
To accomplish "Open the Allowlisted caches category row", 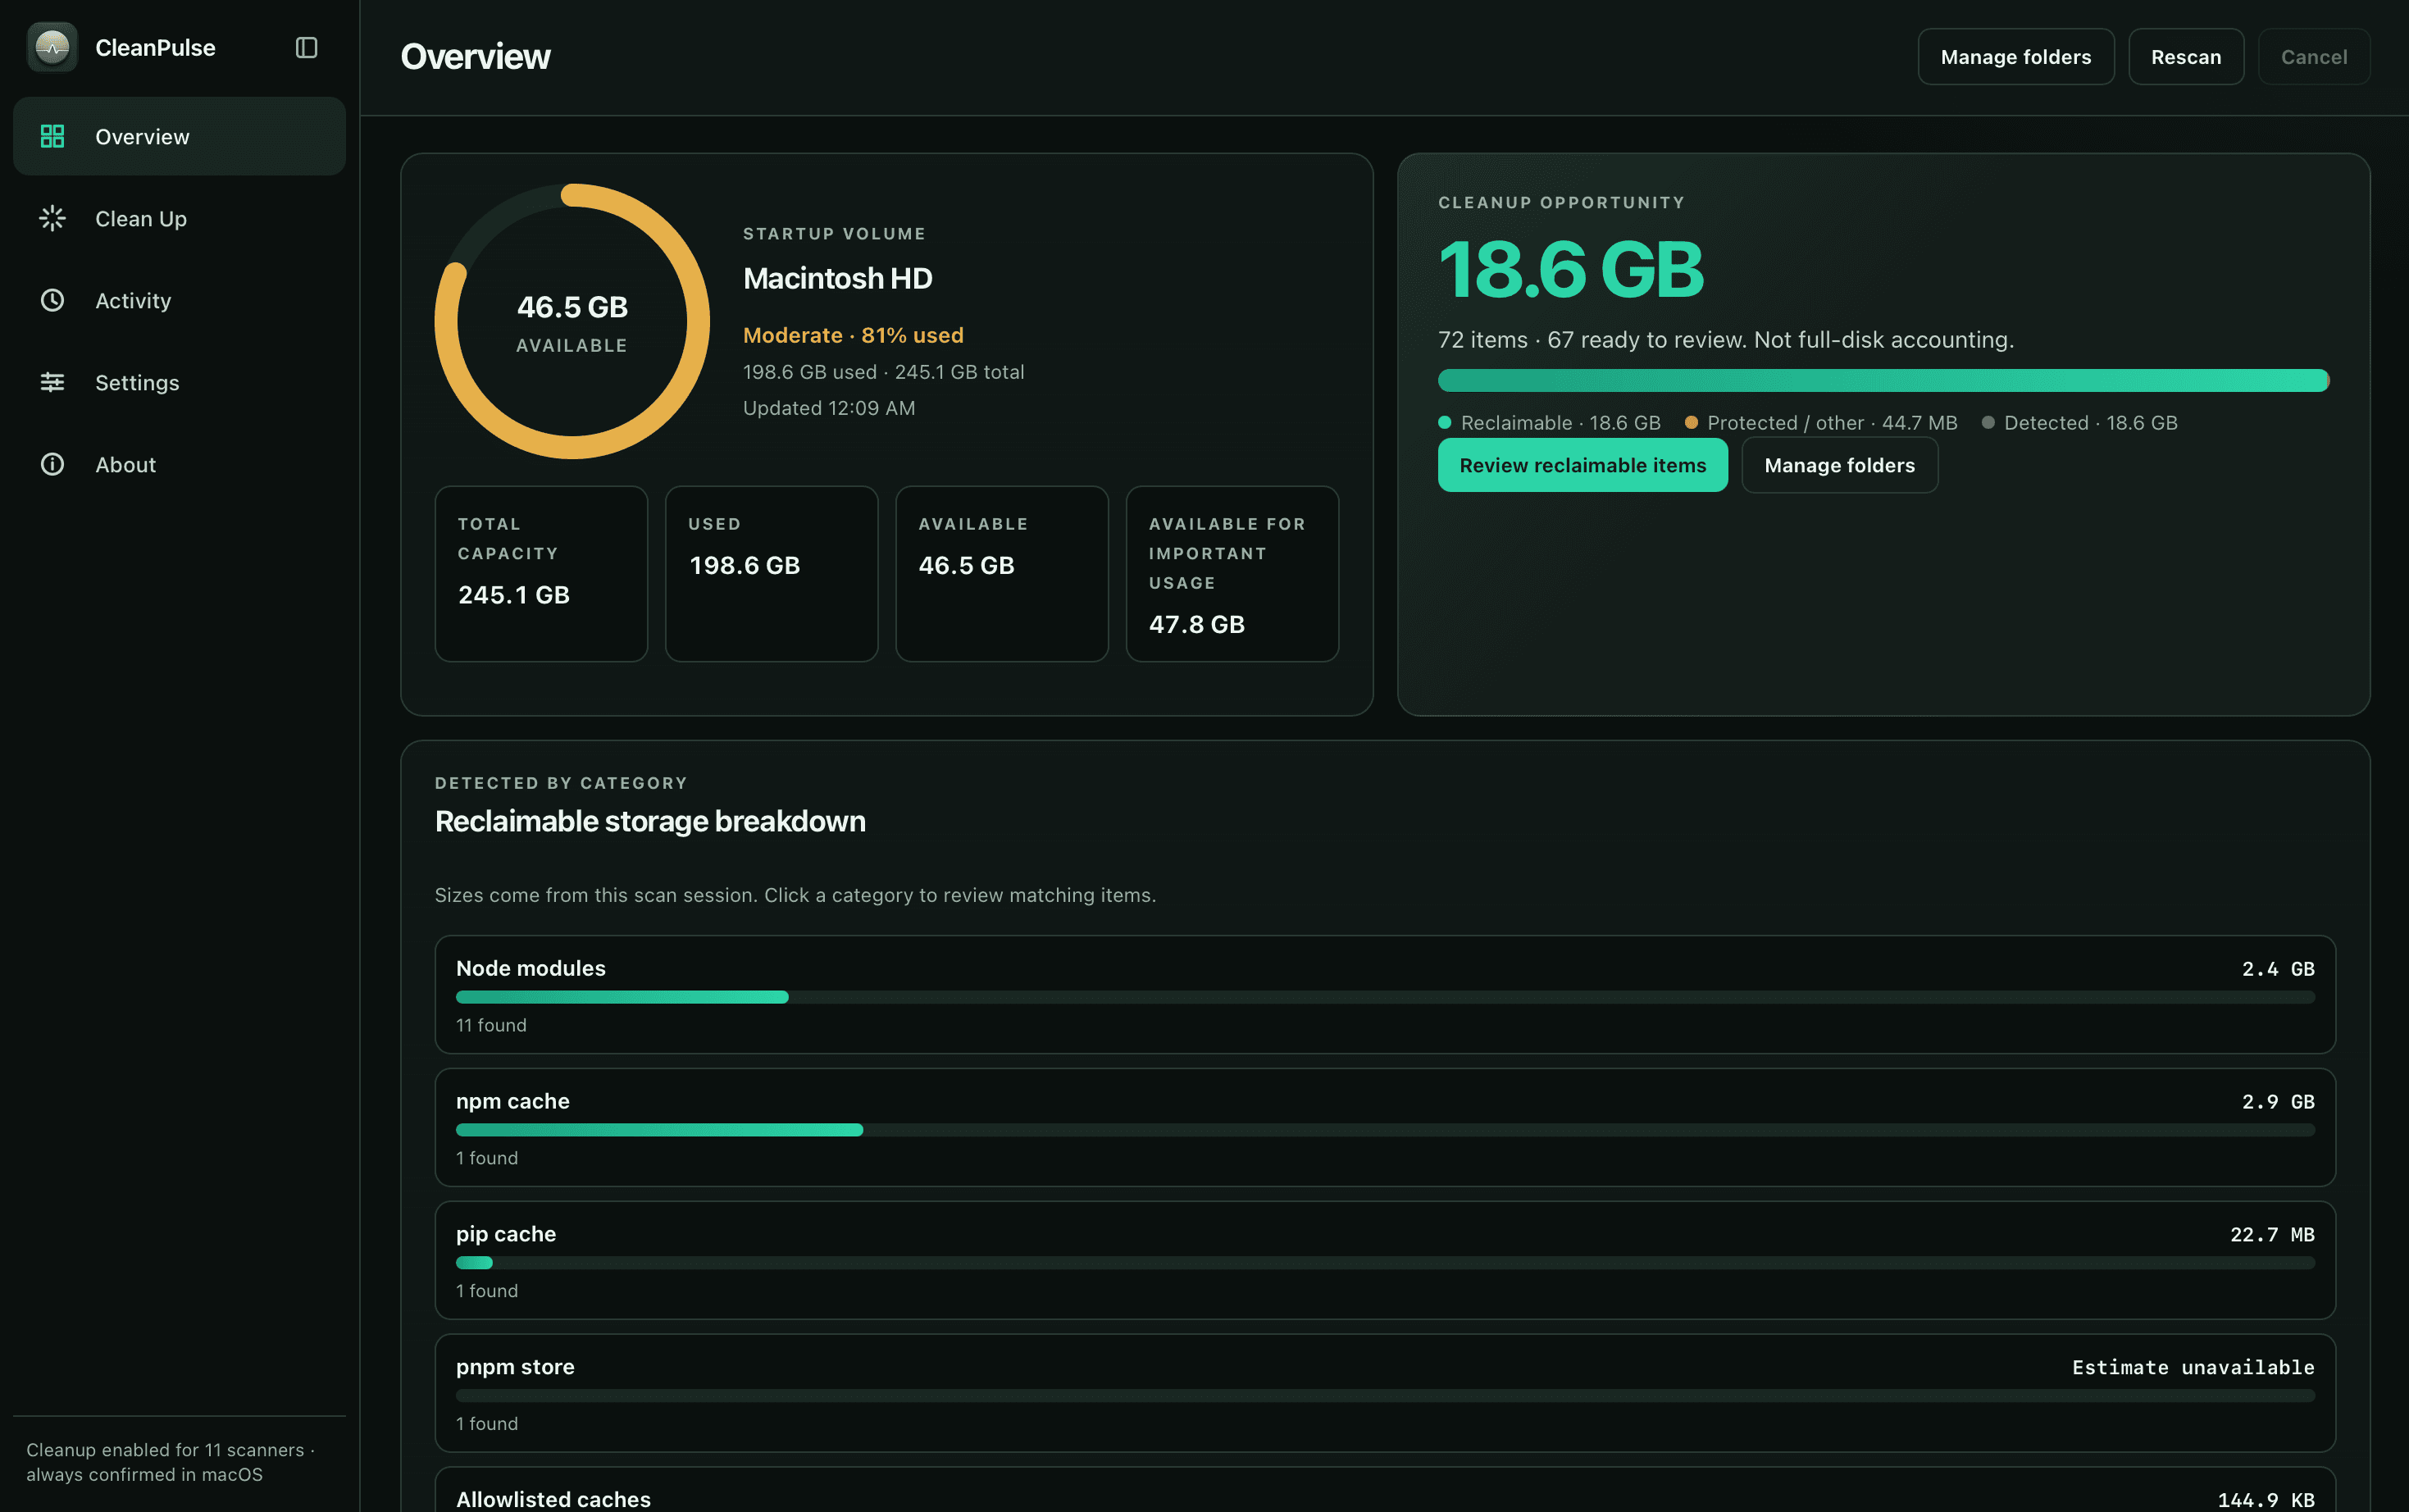I will (x=1385, y=1490).
